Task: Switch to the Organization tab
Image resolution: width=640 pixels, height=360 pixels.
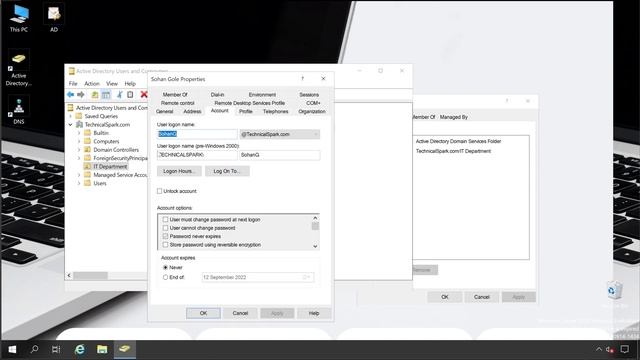Action: (x=312, y=111)
